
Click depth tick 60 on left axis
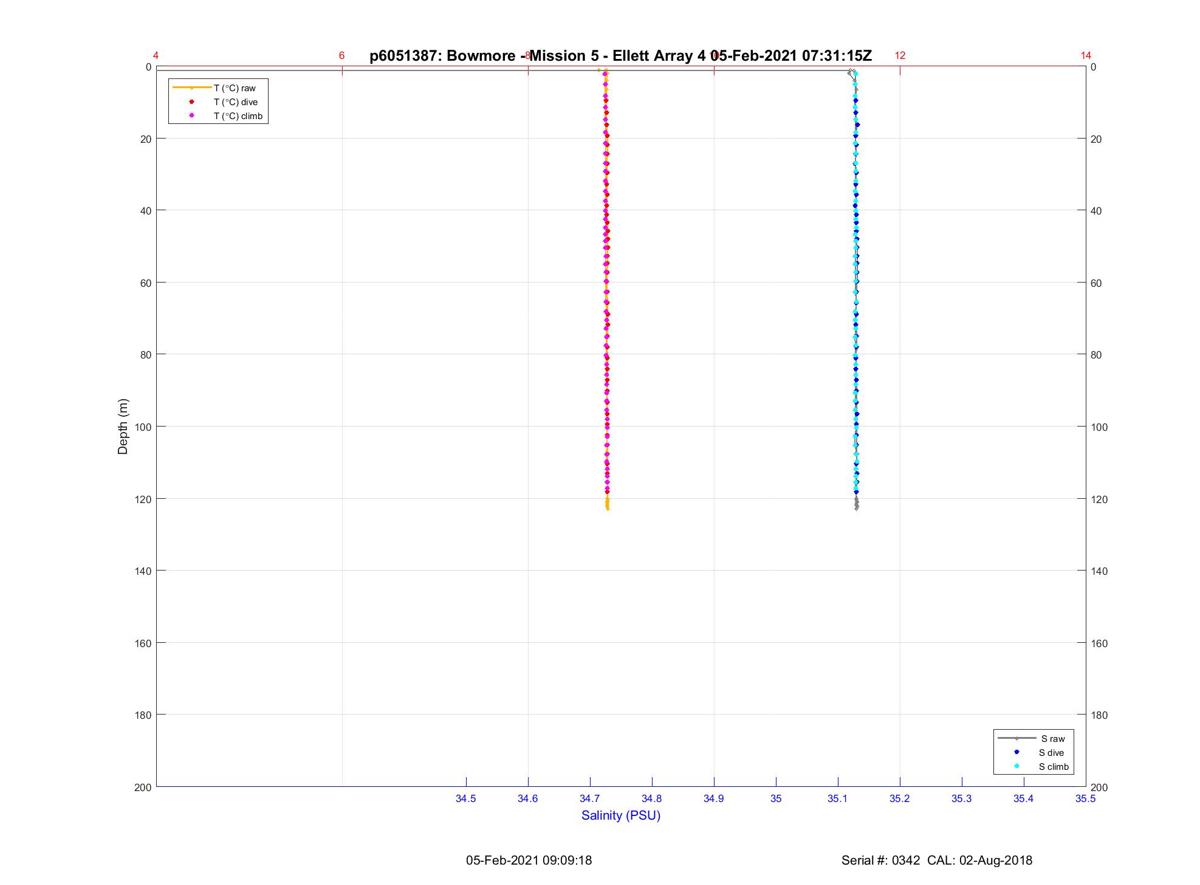pyautogui.click(x=145, y=283)
